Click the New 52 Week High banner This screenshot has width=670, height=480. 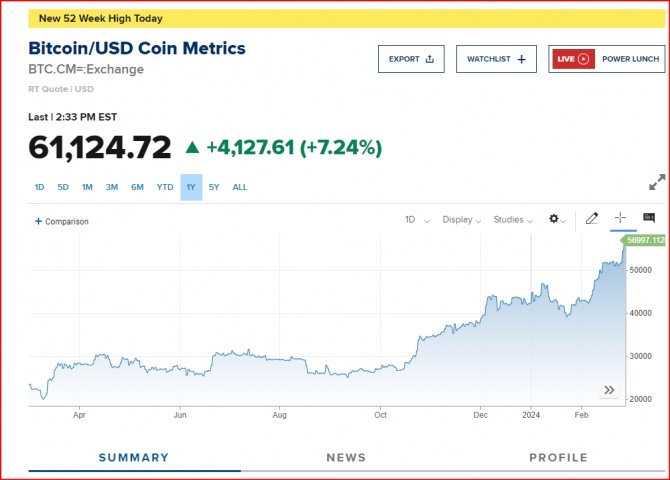click(x=100, y=18)
